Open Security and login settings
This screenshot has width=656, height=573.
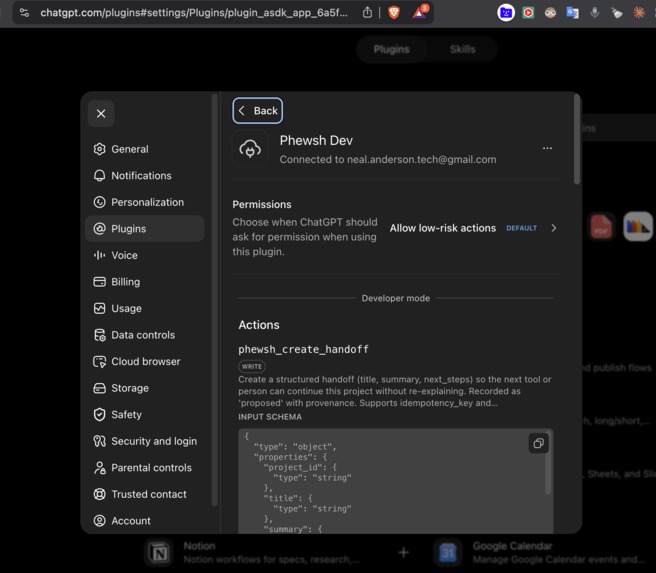click(144, 441)
